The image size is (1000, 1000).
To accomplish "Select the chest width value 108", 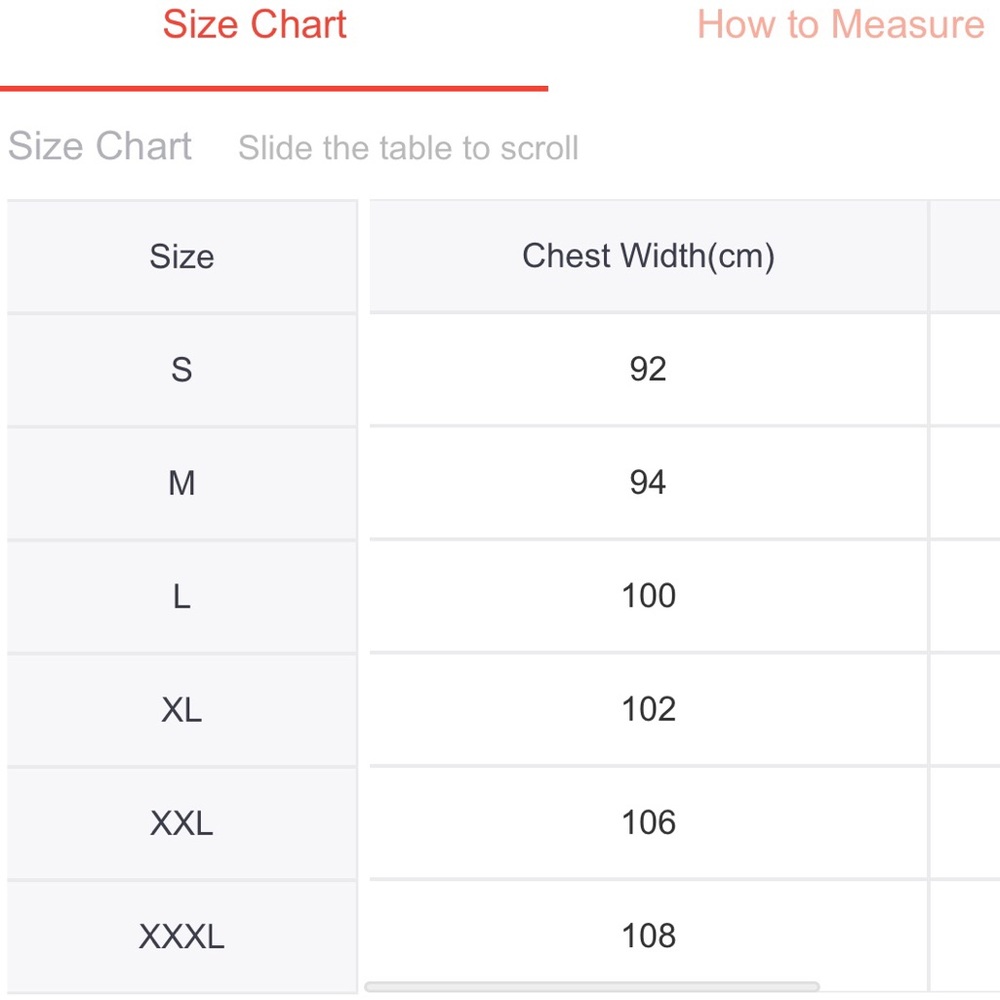I will (648, 936).
